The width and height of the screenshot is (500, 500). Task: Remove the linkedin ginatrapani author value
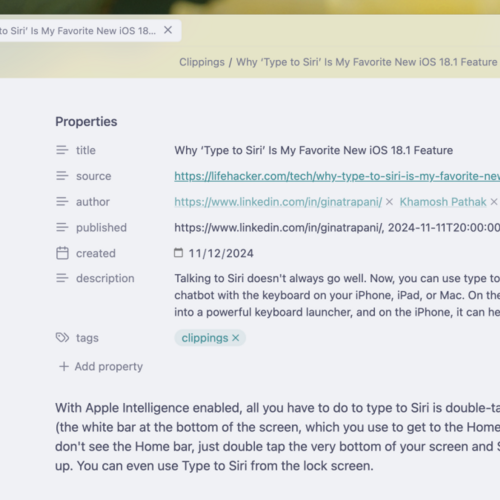point(389,202)
